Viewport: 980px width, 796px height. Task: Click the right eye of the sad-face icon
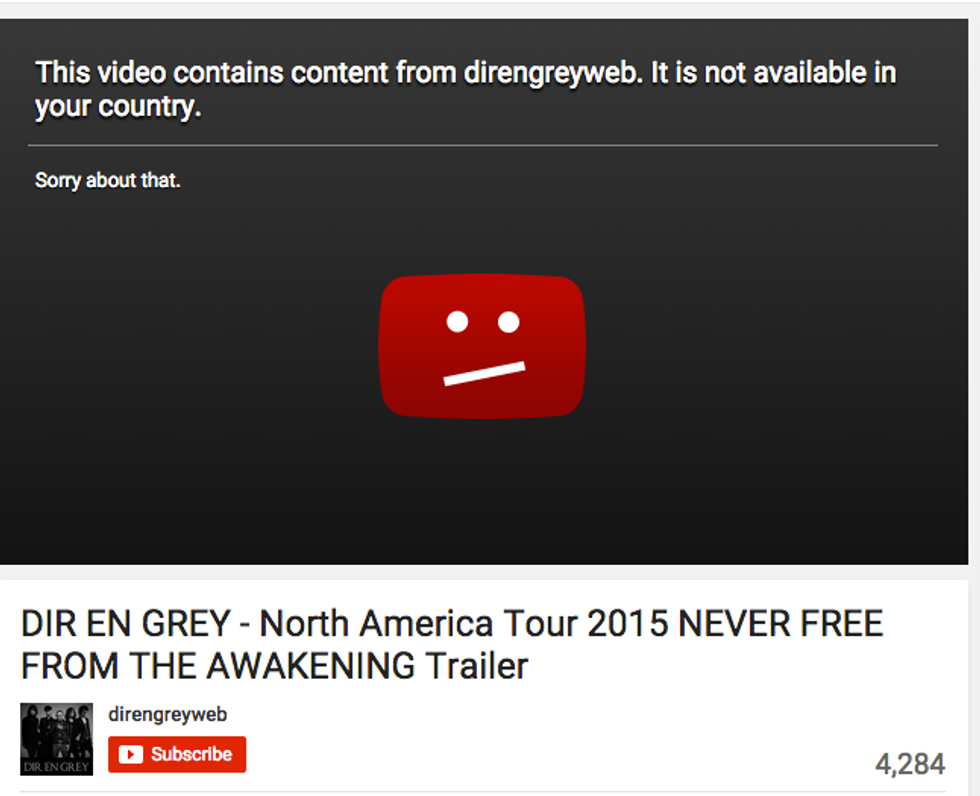point(508,322)
